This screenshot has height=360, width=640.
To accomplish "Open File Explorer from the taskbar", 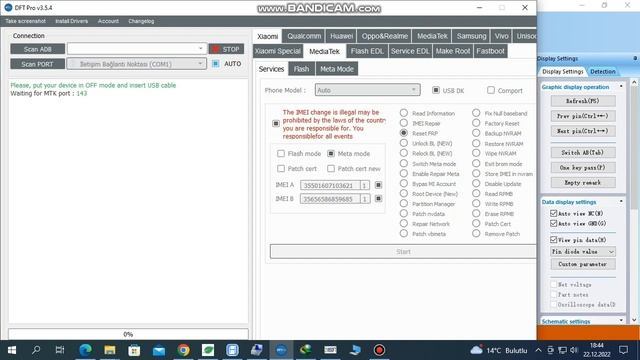I will click(110, 350).
